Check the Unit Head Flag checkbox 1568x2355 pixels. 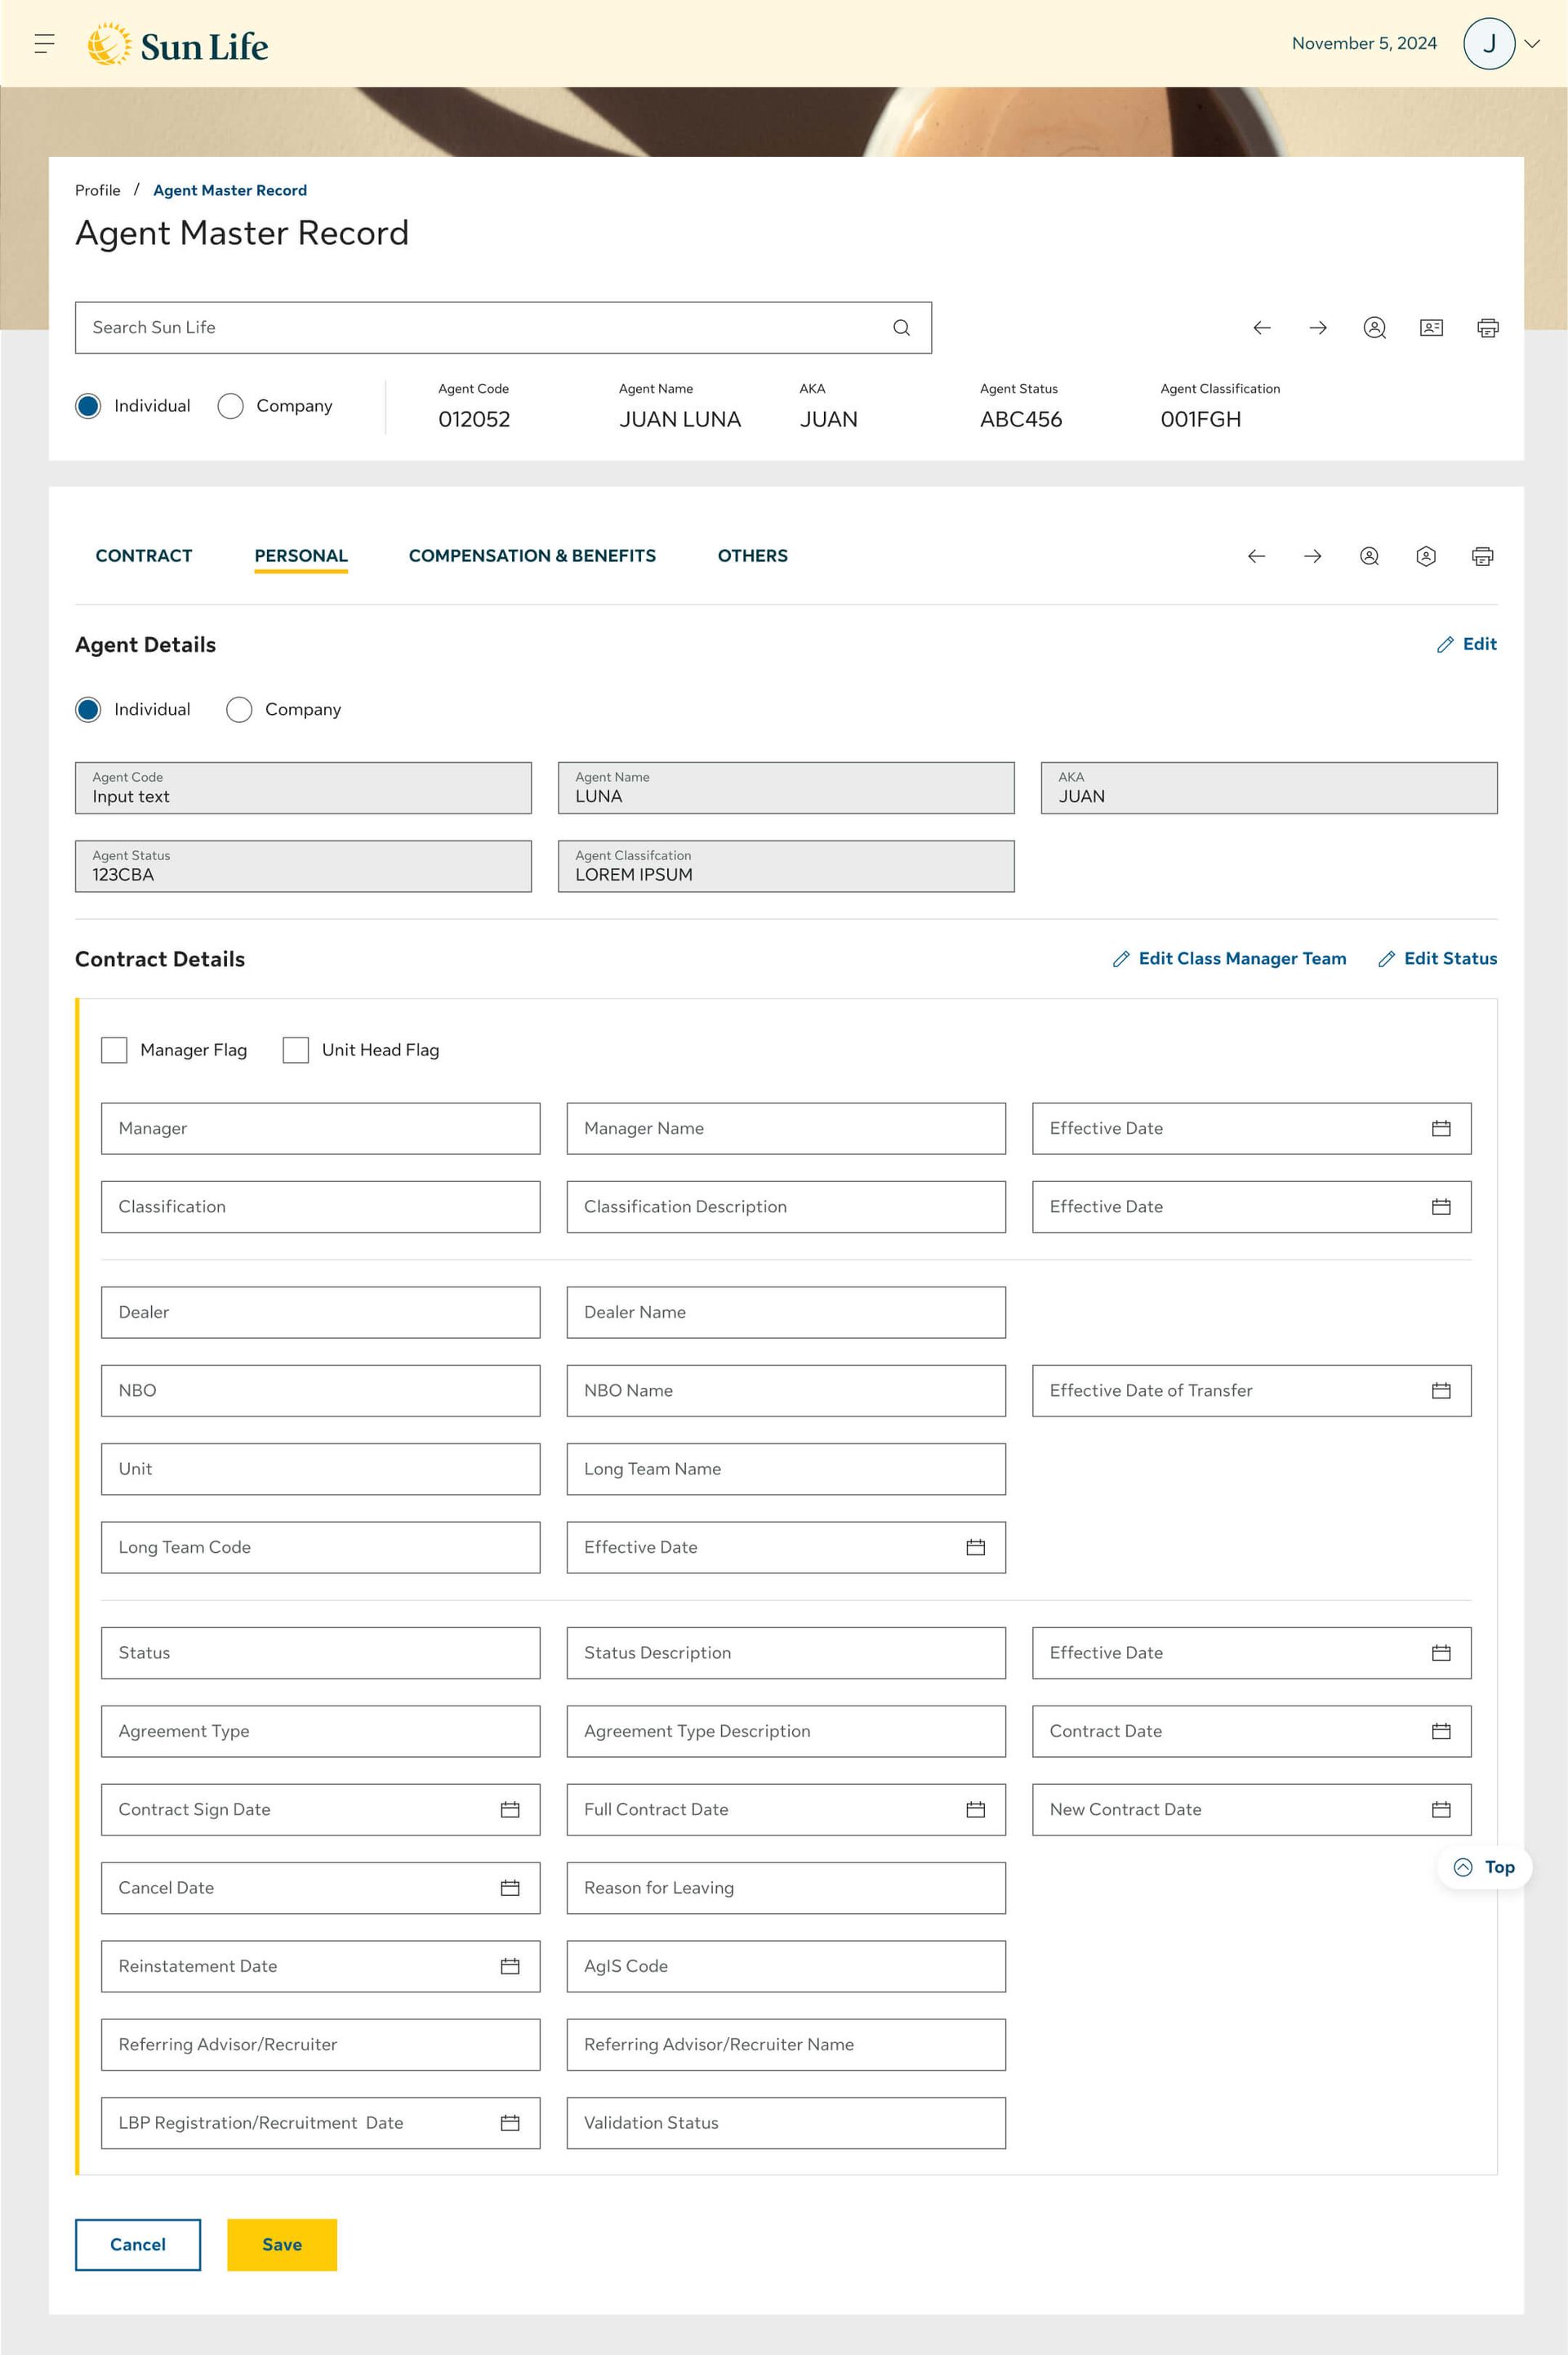[296, 1050]
